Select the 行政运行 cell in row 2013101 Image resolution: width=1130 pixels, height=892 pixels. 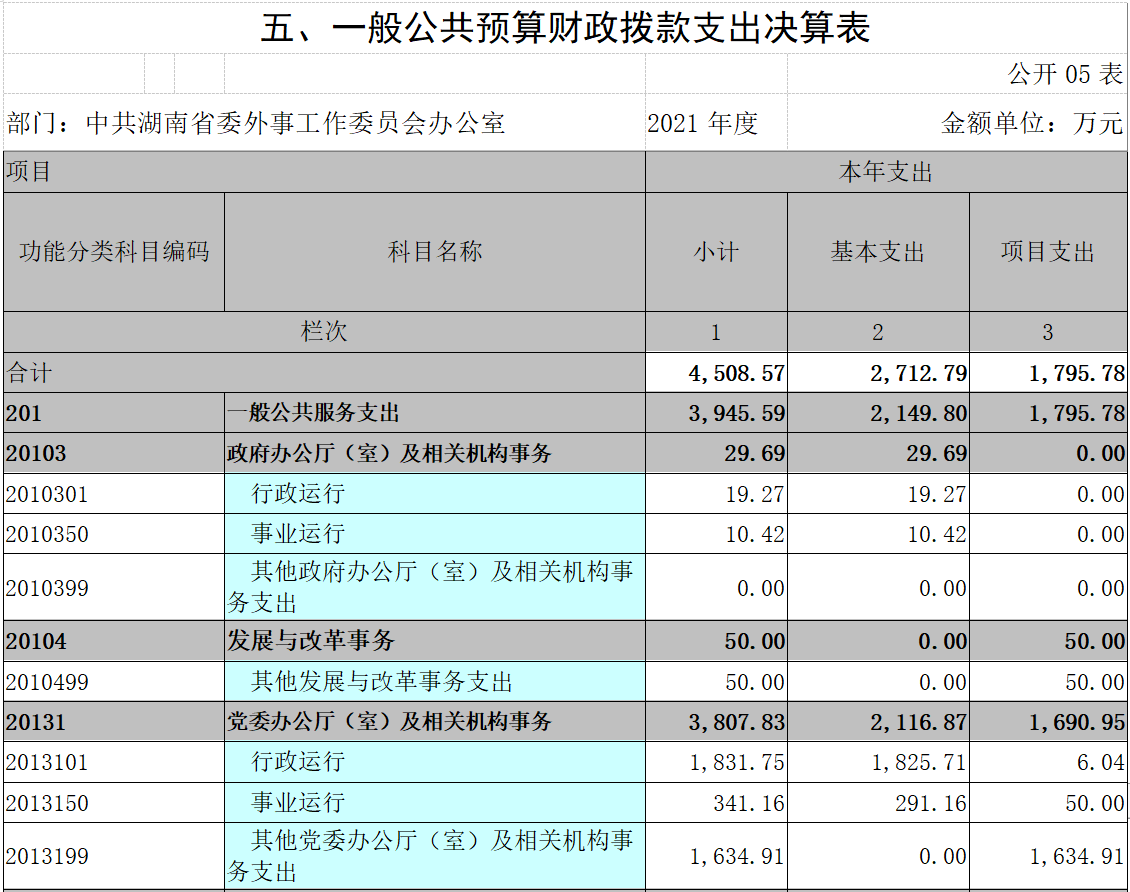pos(435,762)
